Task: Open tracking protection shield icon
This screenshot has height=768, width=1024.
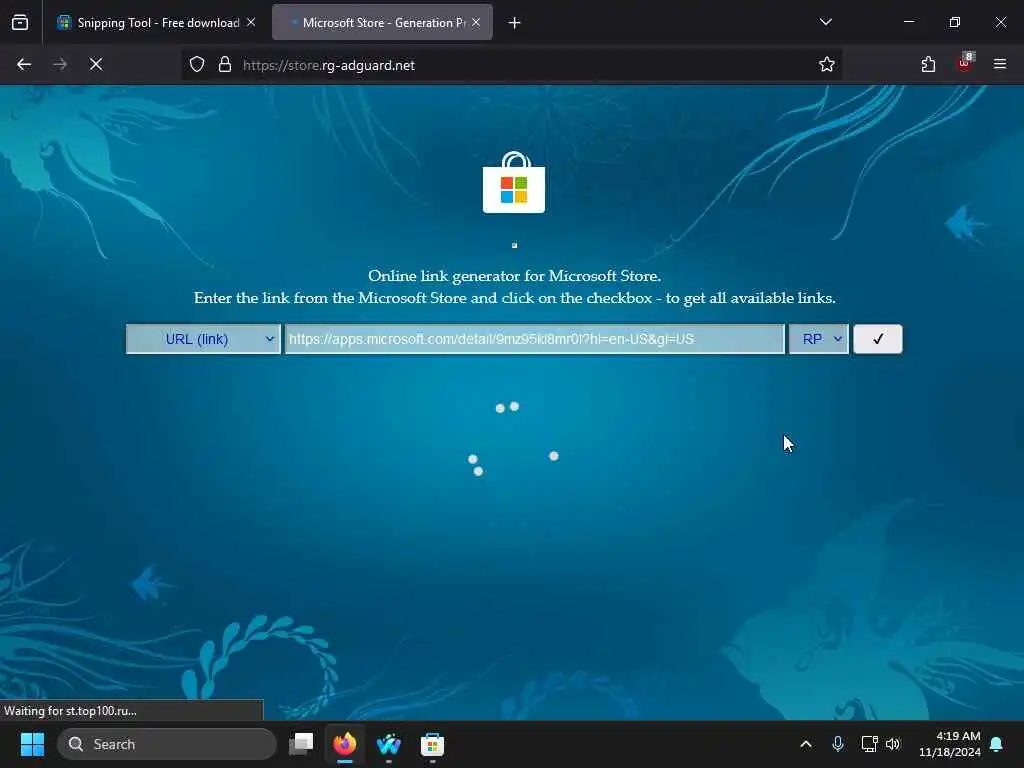Action: click(x=197, y=65)
